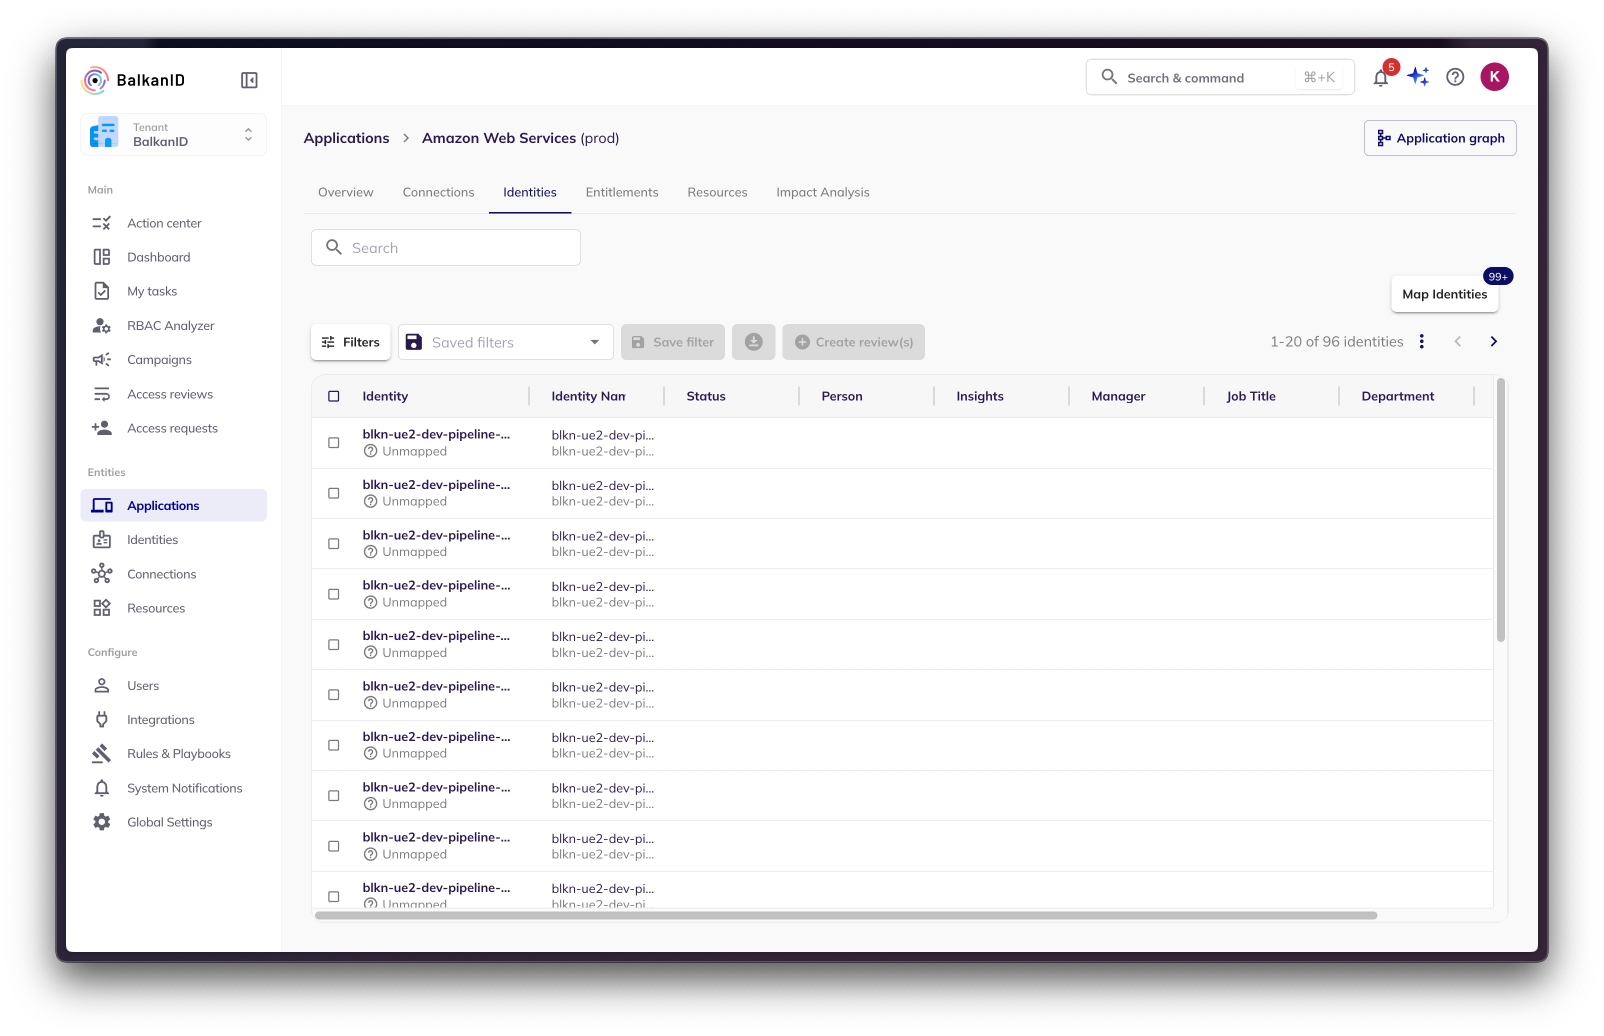
Task: Expand the Tenant BalkanID selector
Action: 173,135
